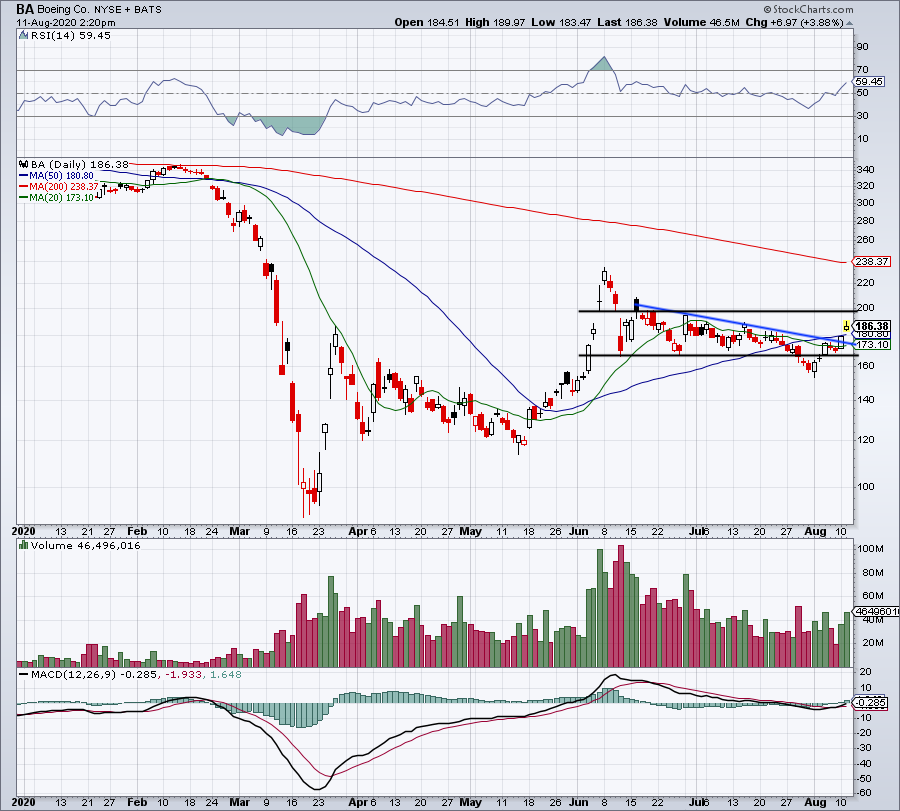Image resolution: width=900 pixels, height=811 pixels.
Task: Click the MA(50) blue legend line
Action: (24, 176)
